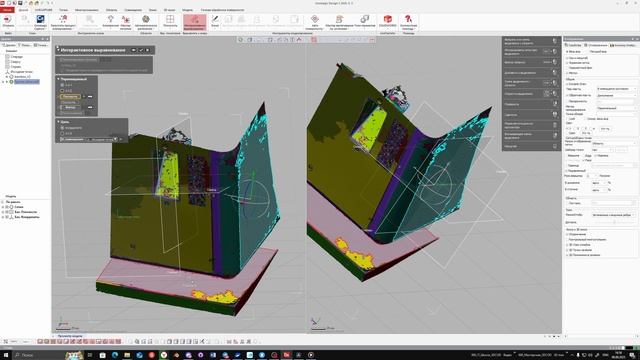The width and height of the screenshot is (640, 360).
Task: Click the highlighted Plane field in alignment dialog
Action: coord(70,97)
